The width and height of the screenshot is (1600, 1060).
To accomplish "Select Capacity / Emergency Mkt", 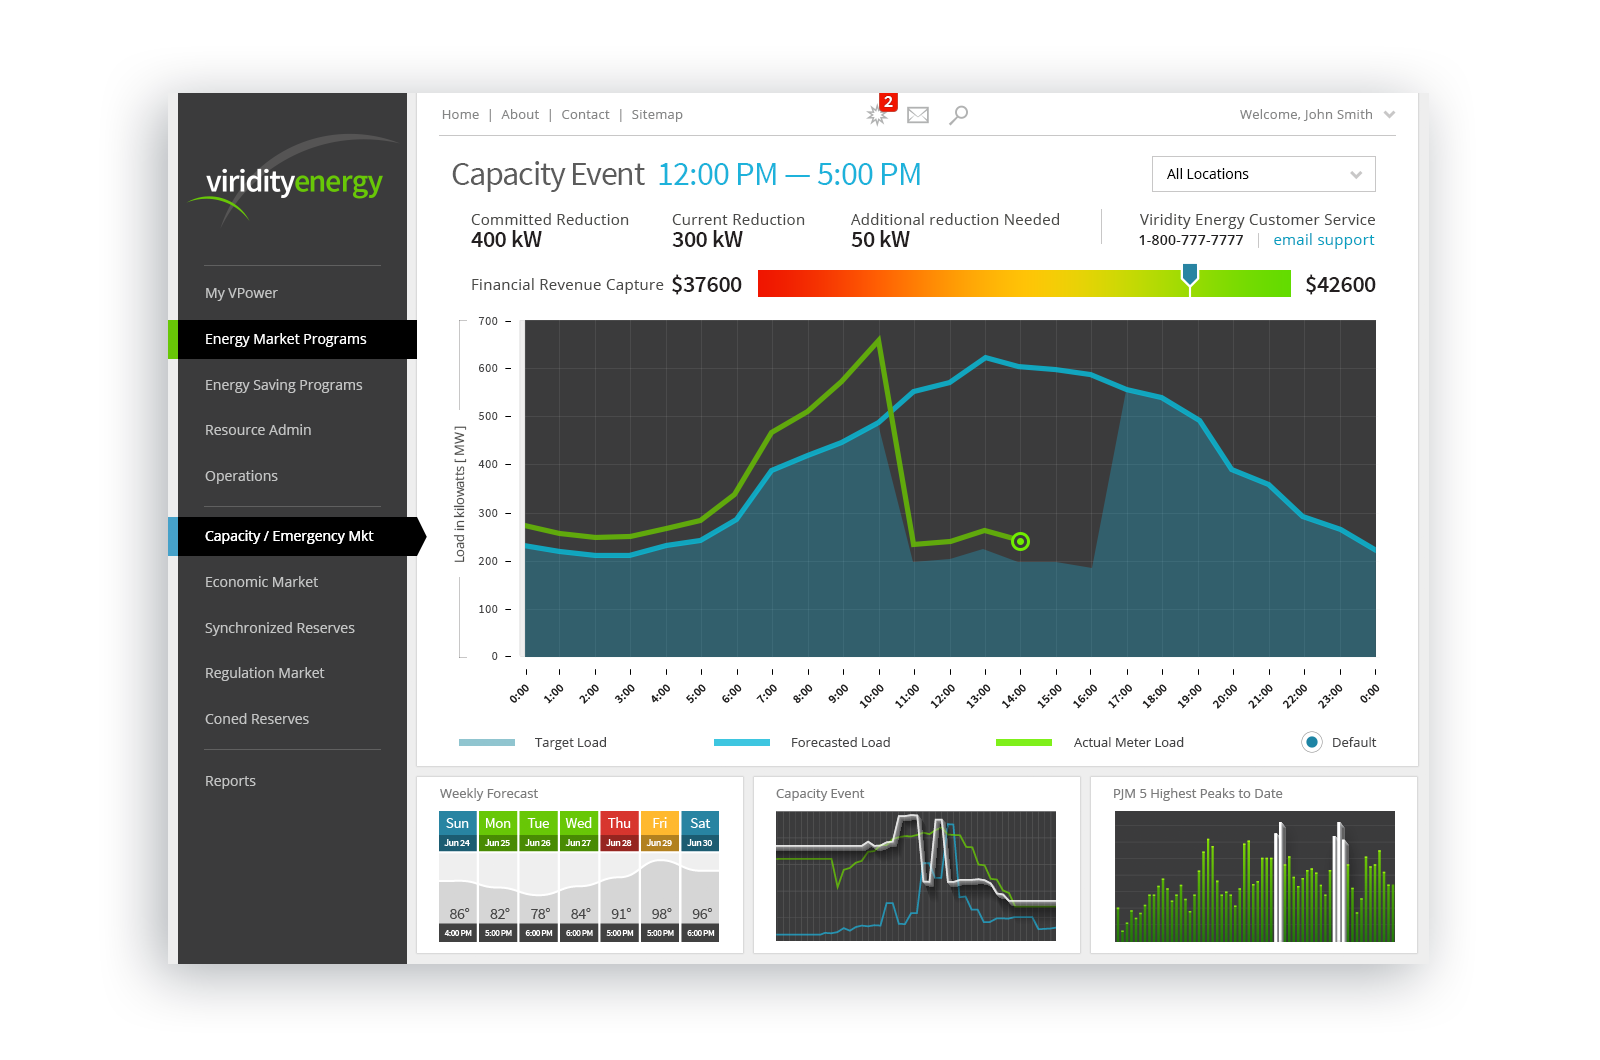I will tap(297, 536).
